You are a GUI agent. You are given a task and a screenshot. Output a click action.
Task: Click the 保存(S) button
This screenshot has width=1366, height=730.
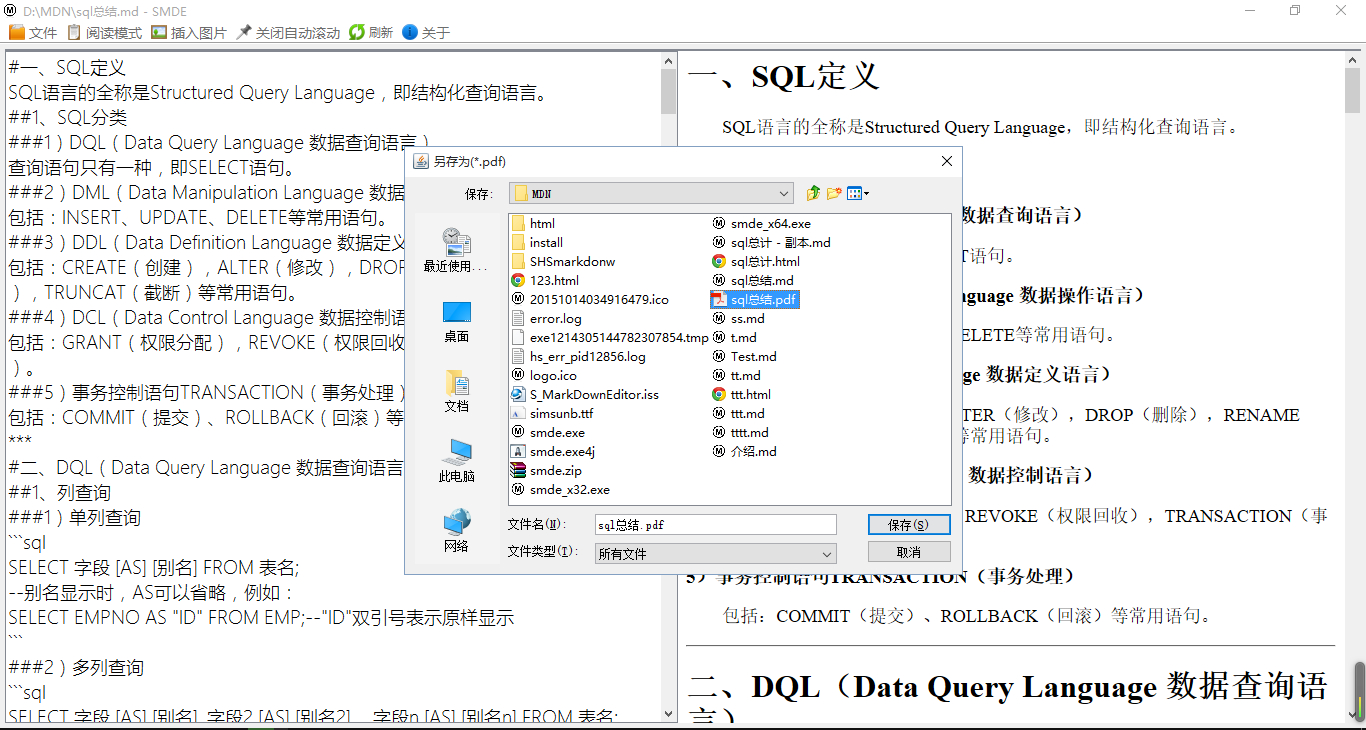(908, 524)
